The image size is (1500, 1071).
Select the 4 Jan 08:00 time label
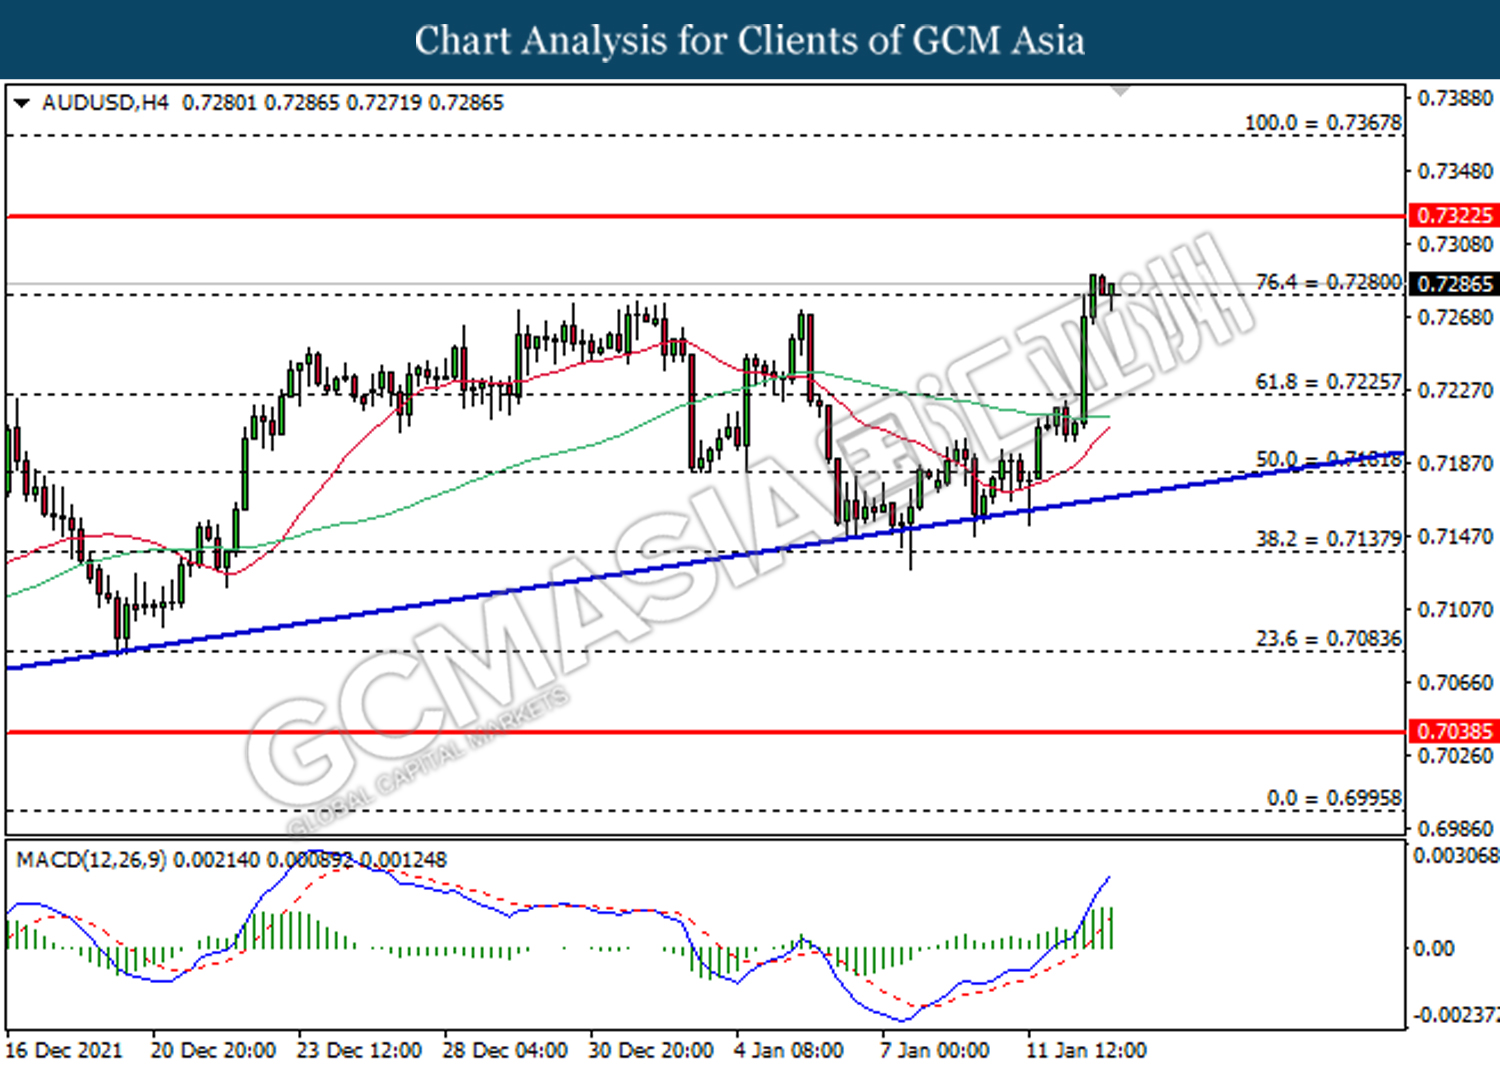789,1051
